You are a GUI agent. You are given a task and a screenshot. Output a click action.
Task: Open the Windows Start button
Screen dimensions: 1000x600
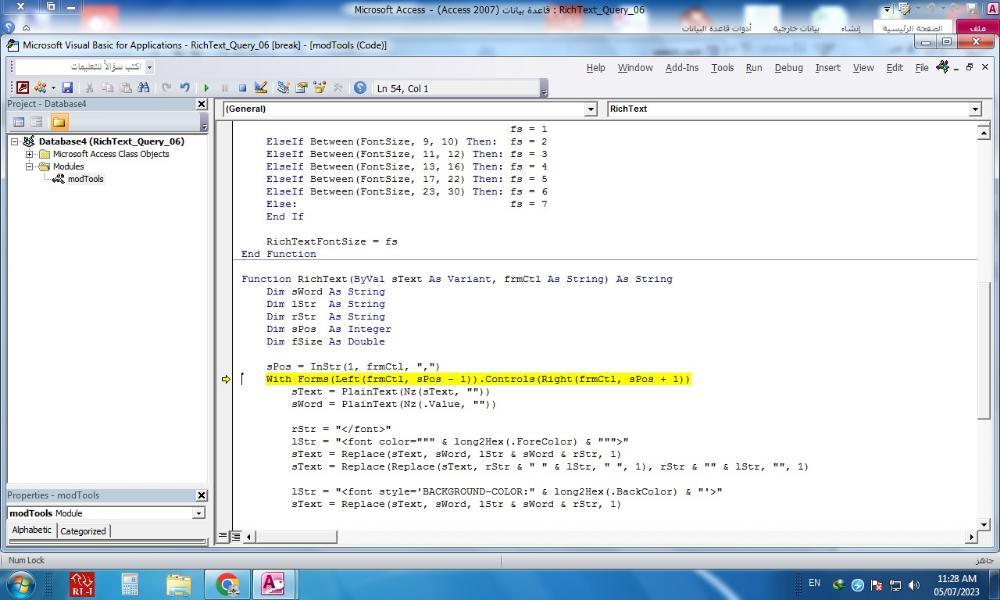(x=19, y=584)
